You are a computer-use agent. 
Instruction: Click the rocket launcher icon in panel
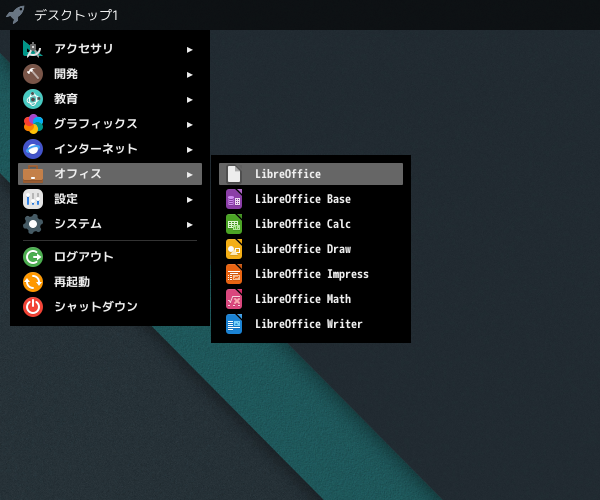(15, 15)
